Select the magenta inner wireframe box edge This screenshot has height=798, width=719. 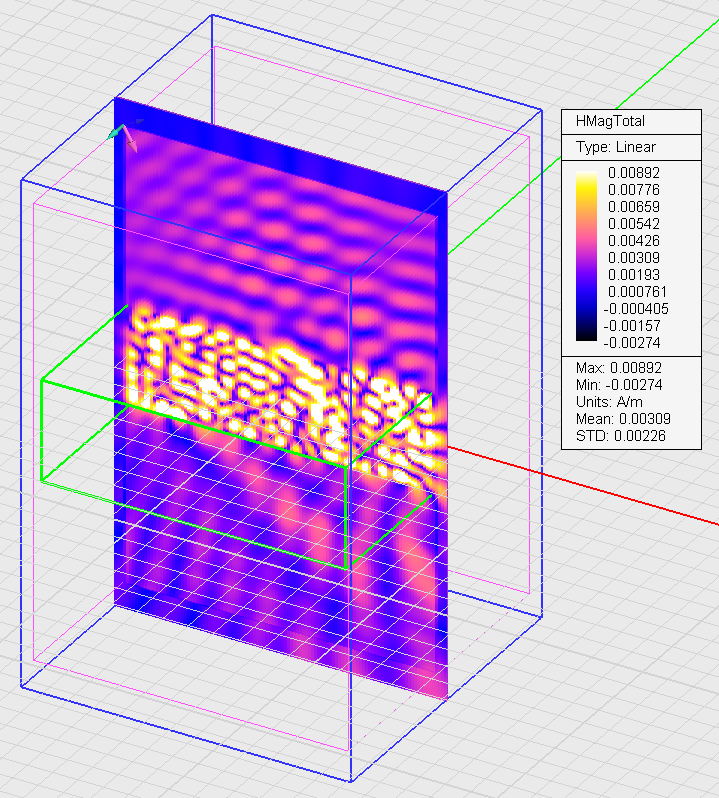point(35,450)
